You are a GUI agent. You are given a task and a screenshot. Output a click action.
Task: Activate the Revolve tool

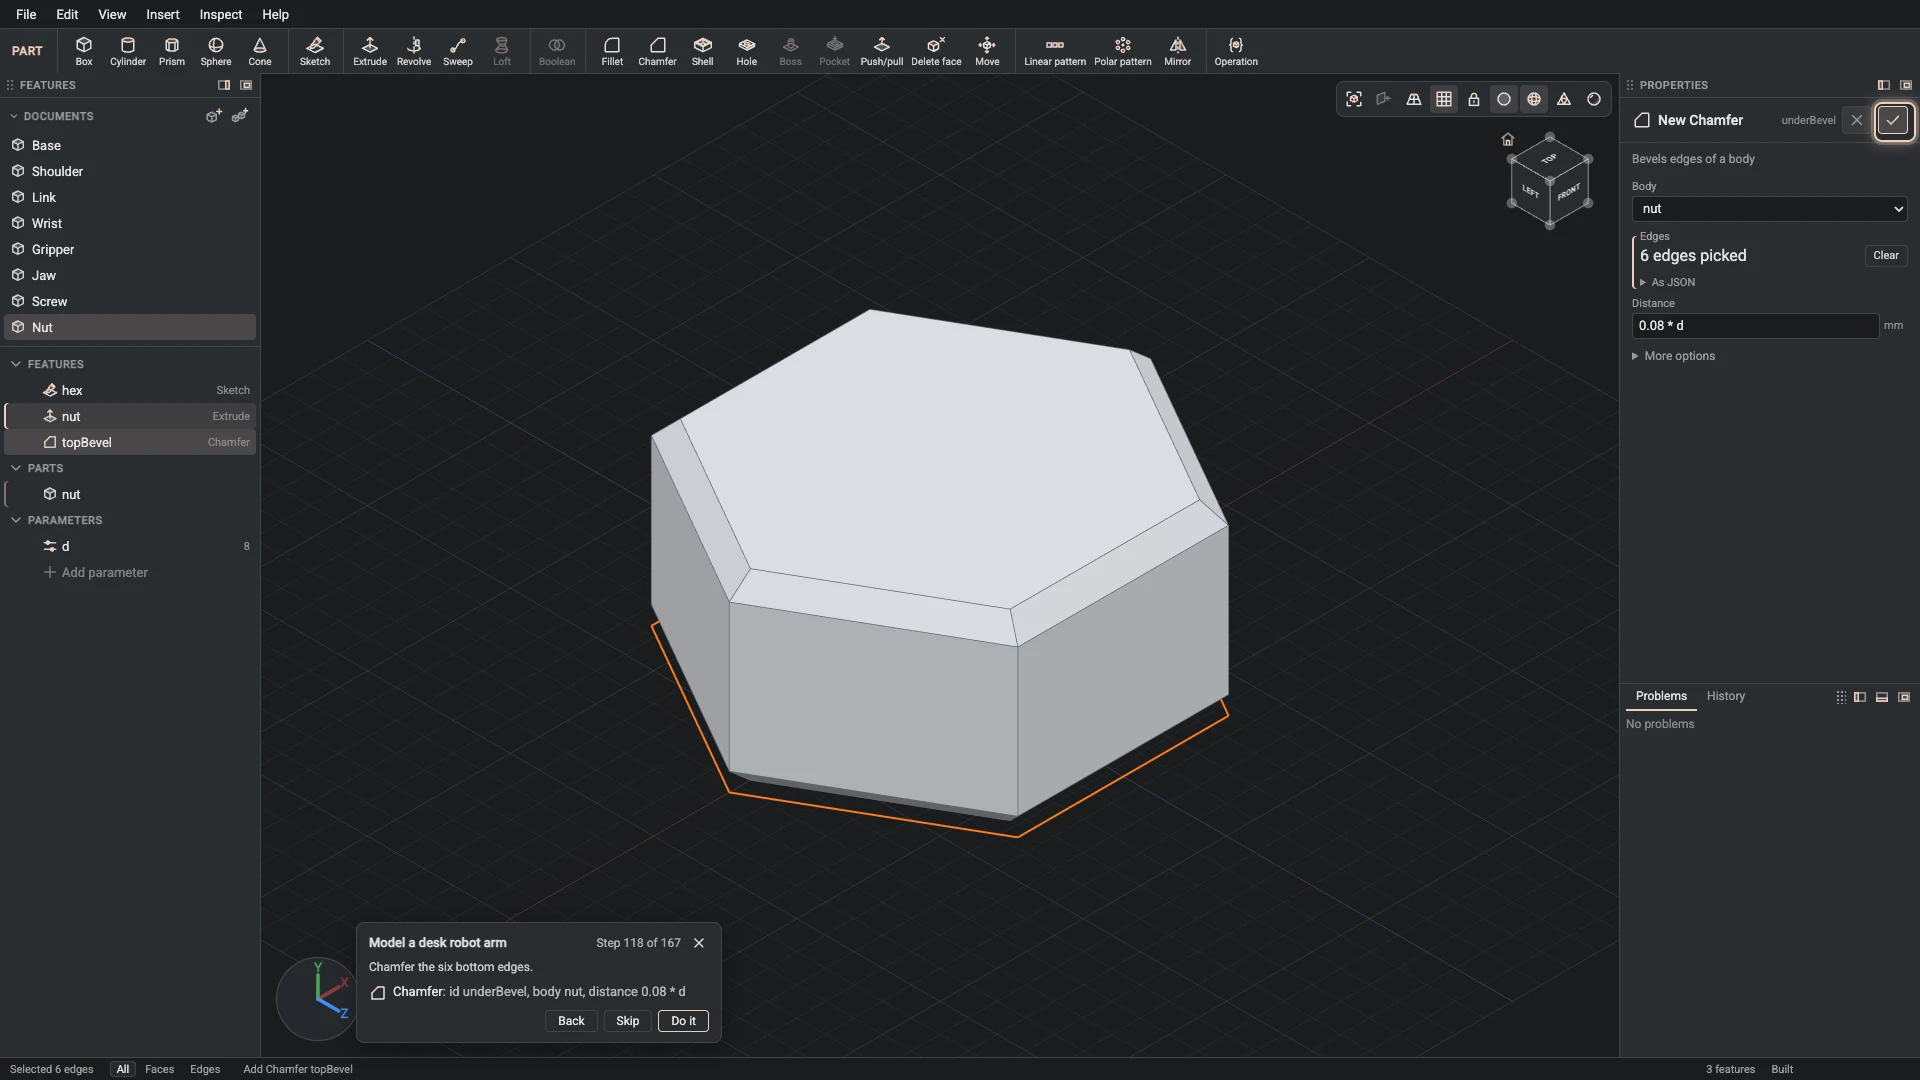pyautogui.click(x=414, y=51)
